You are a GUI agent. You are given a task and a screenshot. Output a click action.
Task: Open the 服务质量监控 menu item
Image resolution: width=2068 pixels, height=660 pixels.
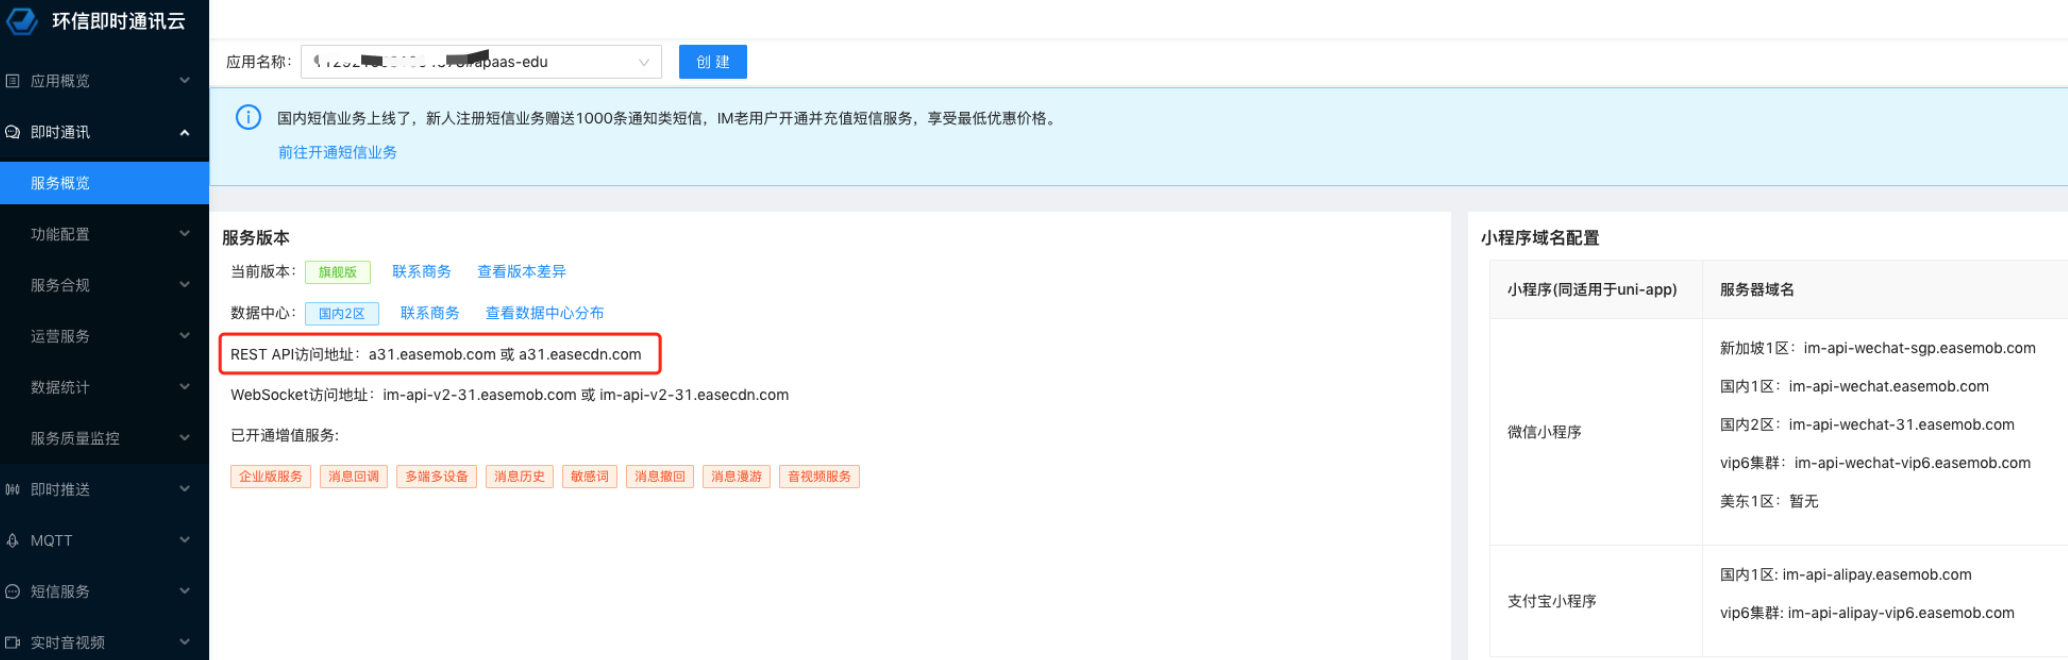(104, 438)
